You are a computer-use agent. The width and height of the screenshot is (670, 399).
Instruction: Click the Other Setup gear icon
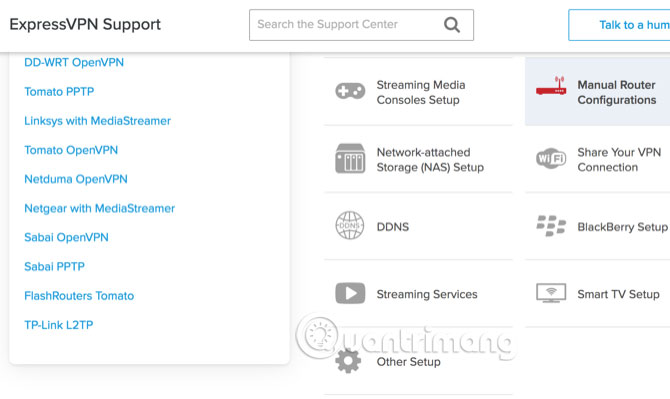[348, 361]
